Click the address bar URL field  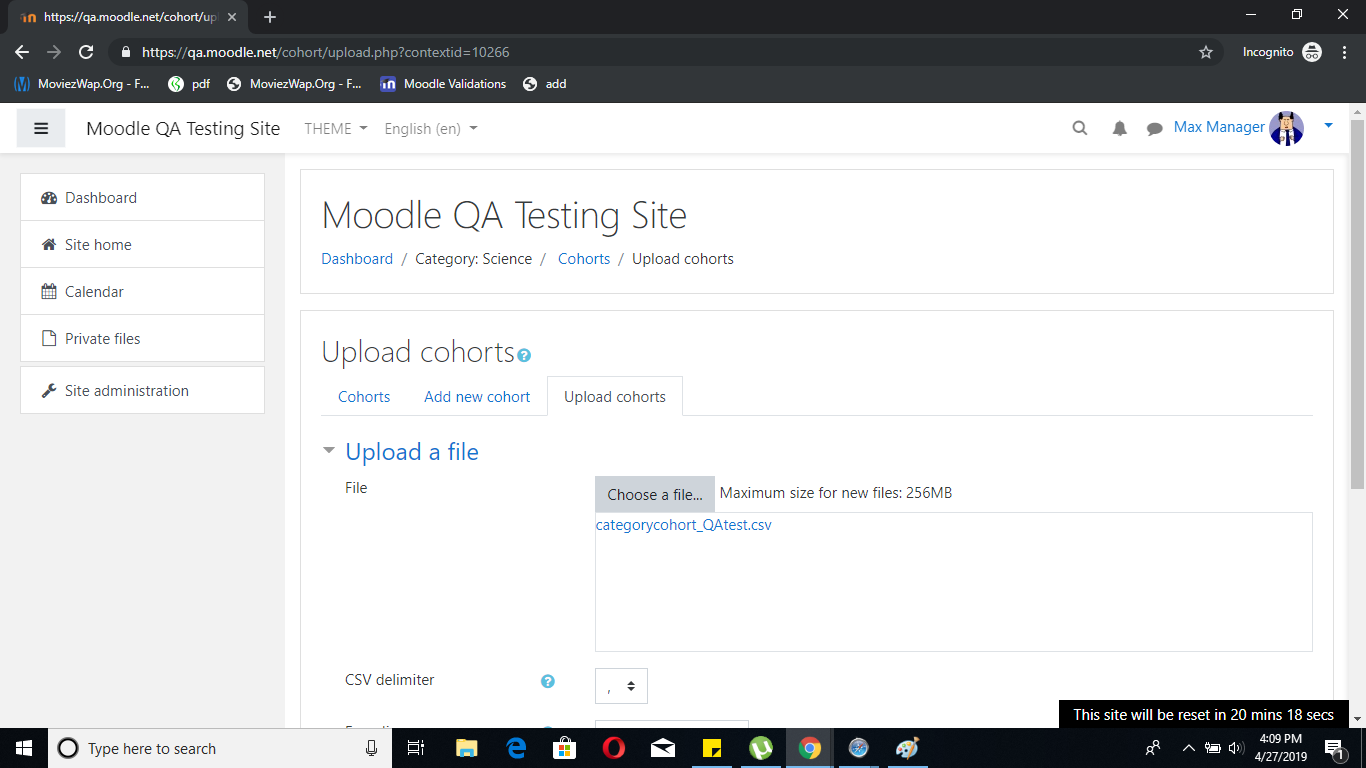[x=660, y=52]
